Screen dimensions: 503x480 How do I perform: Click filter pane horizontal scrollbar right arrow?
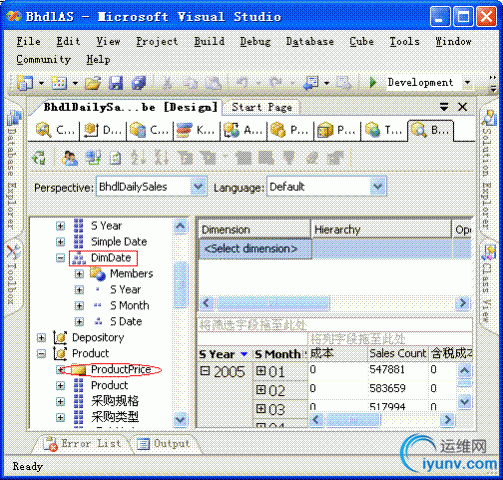(463, 303)
